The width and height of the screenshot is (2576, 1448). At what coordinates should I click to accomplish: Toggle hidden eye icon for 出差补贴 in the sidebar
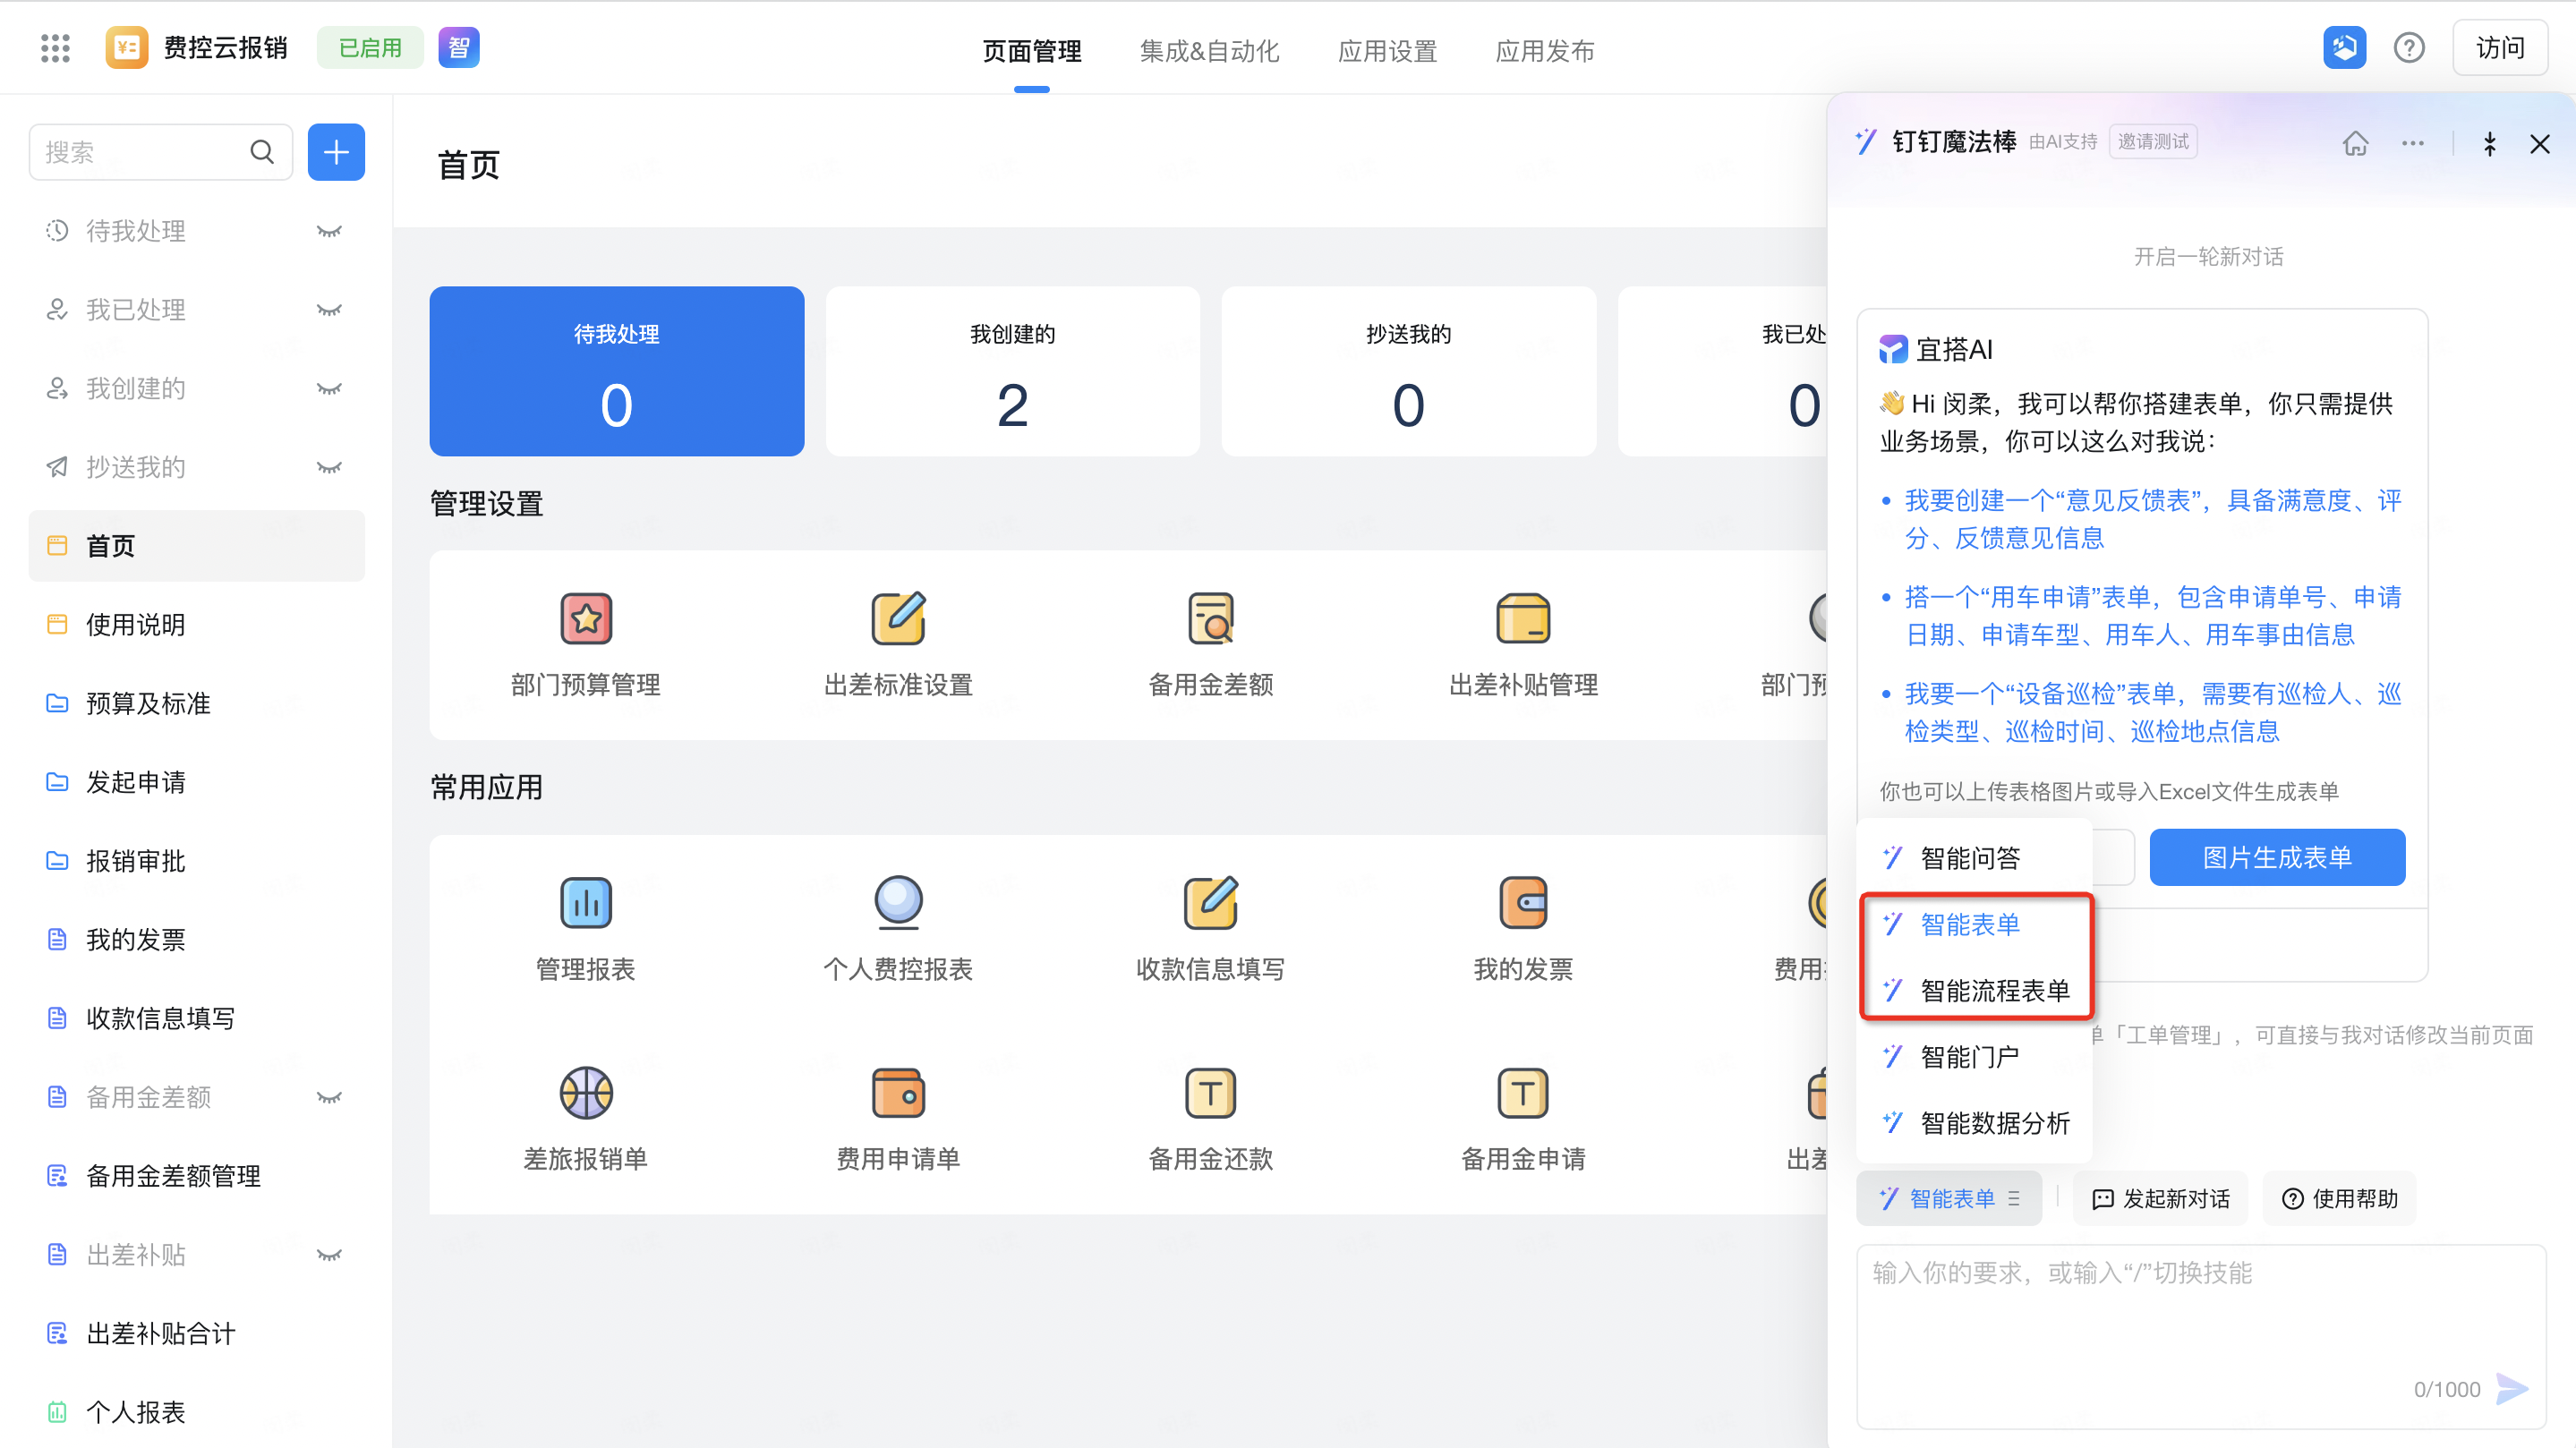coord(329,1255)
